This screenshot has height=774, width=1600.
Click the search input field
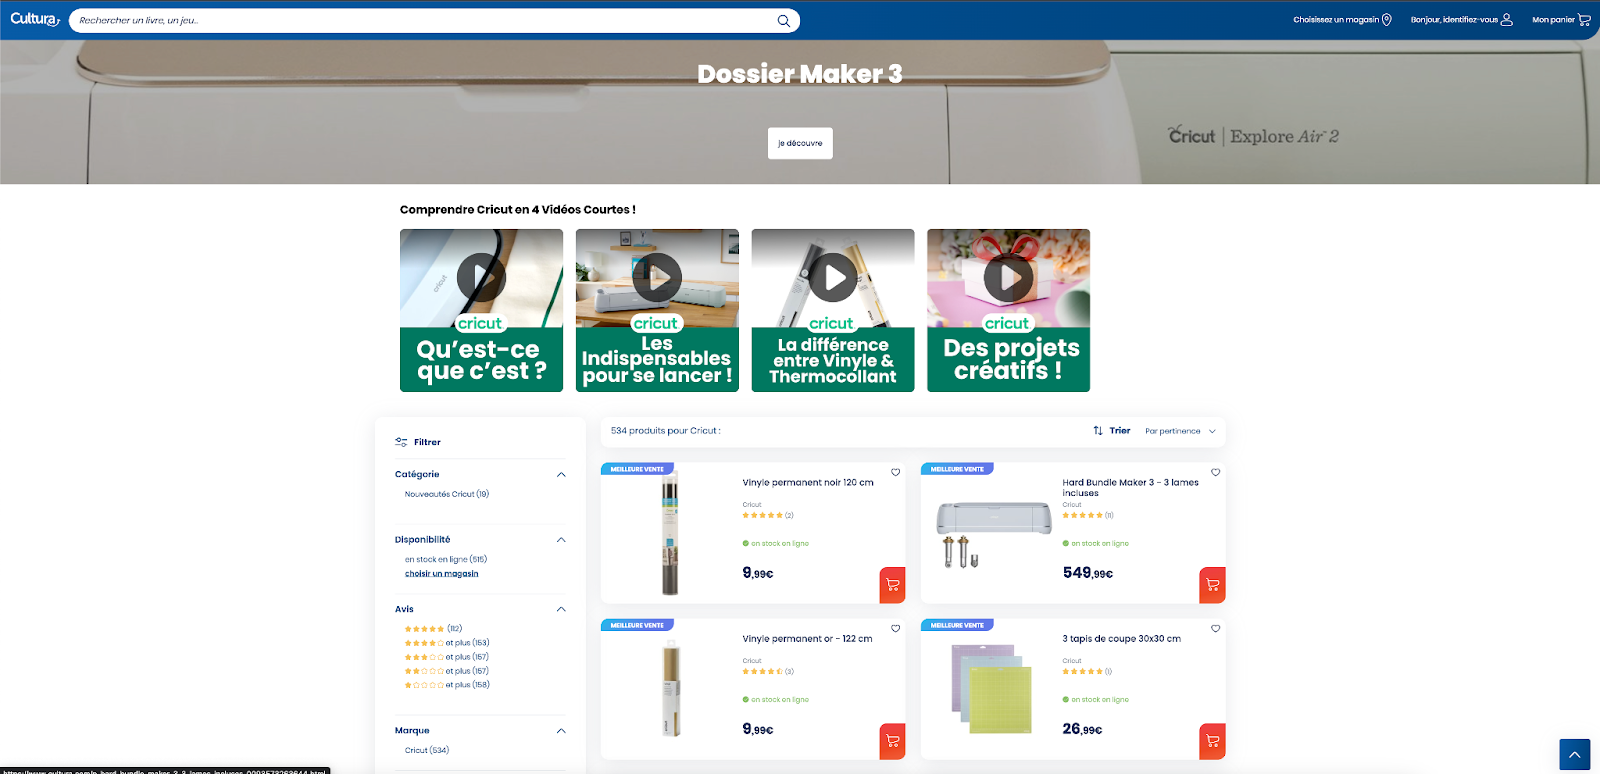[420, 21]
